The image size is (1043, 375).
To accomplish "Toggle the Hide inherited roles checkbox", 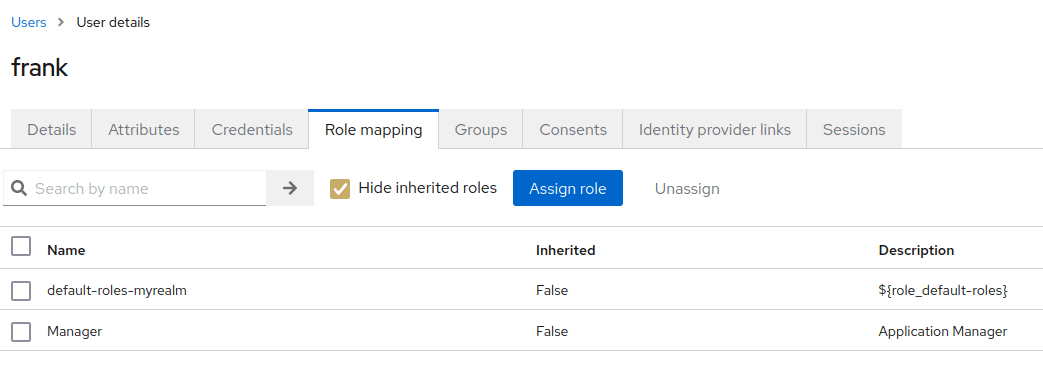I will [340, 188].
